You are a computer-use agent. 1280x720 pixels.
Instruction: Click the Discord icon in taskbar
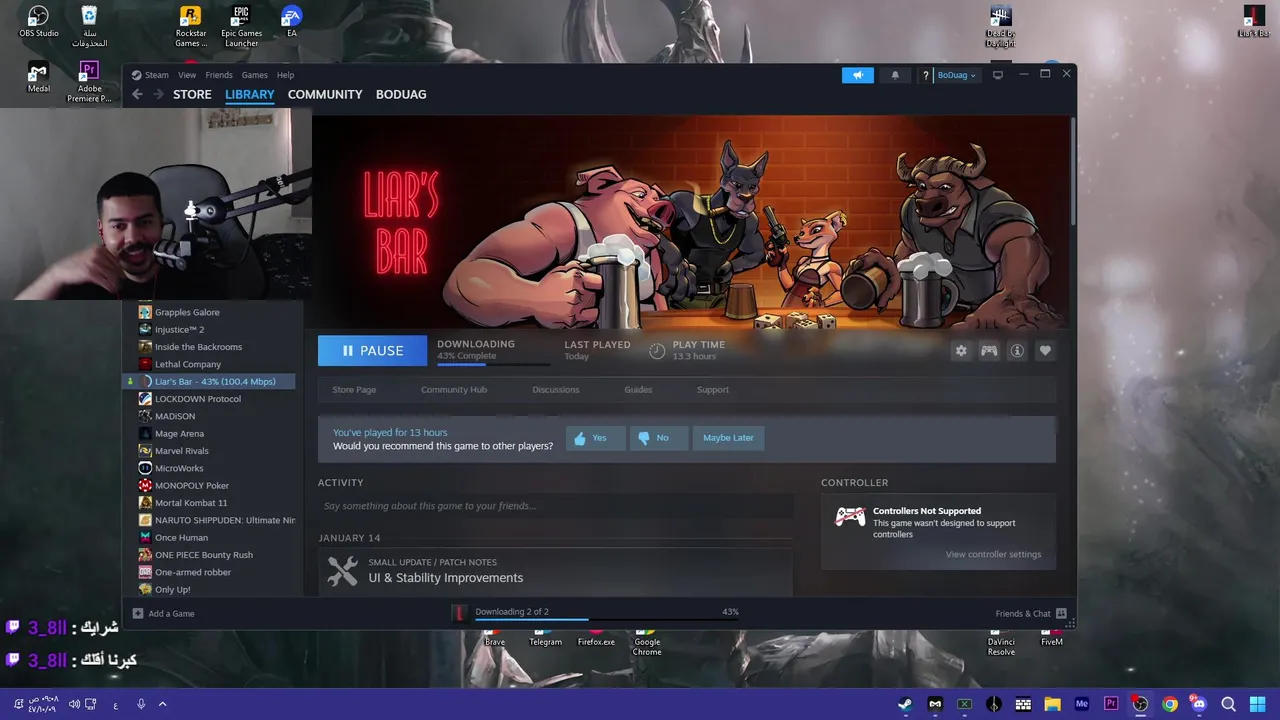coord(1199,704)
